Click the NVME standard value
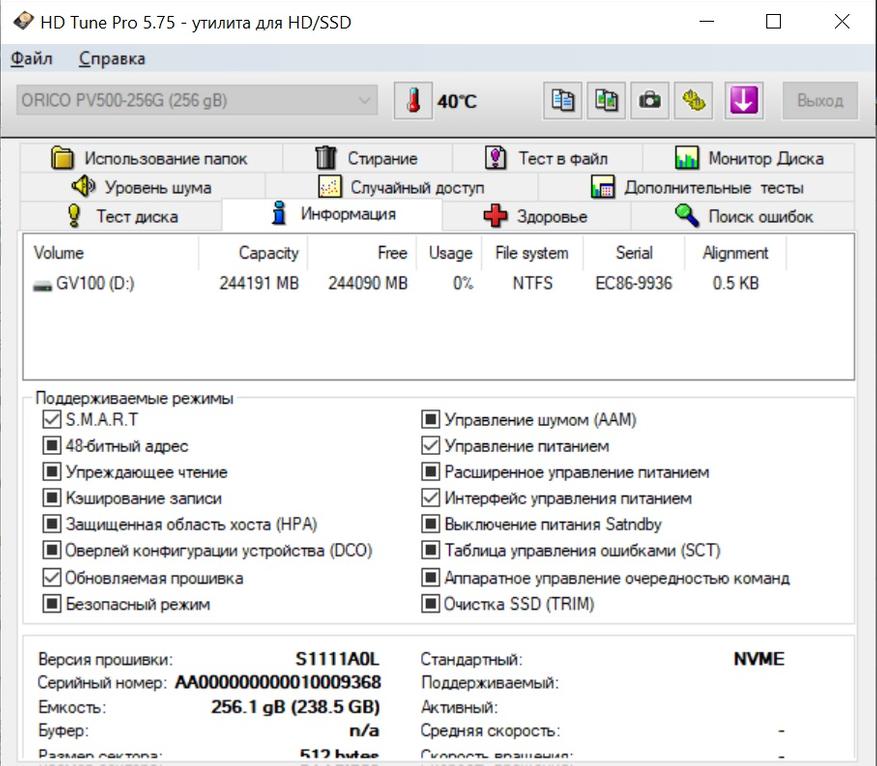This screenshot has height=766, width=877. 759,659
